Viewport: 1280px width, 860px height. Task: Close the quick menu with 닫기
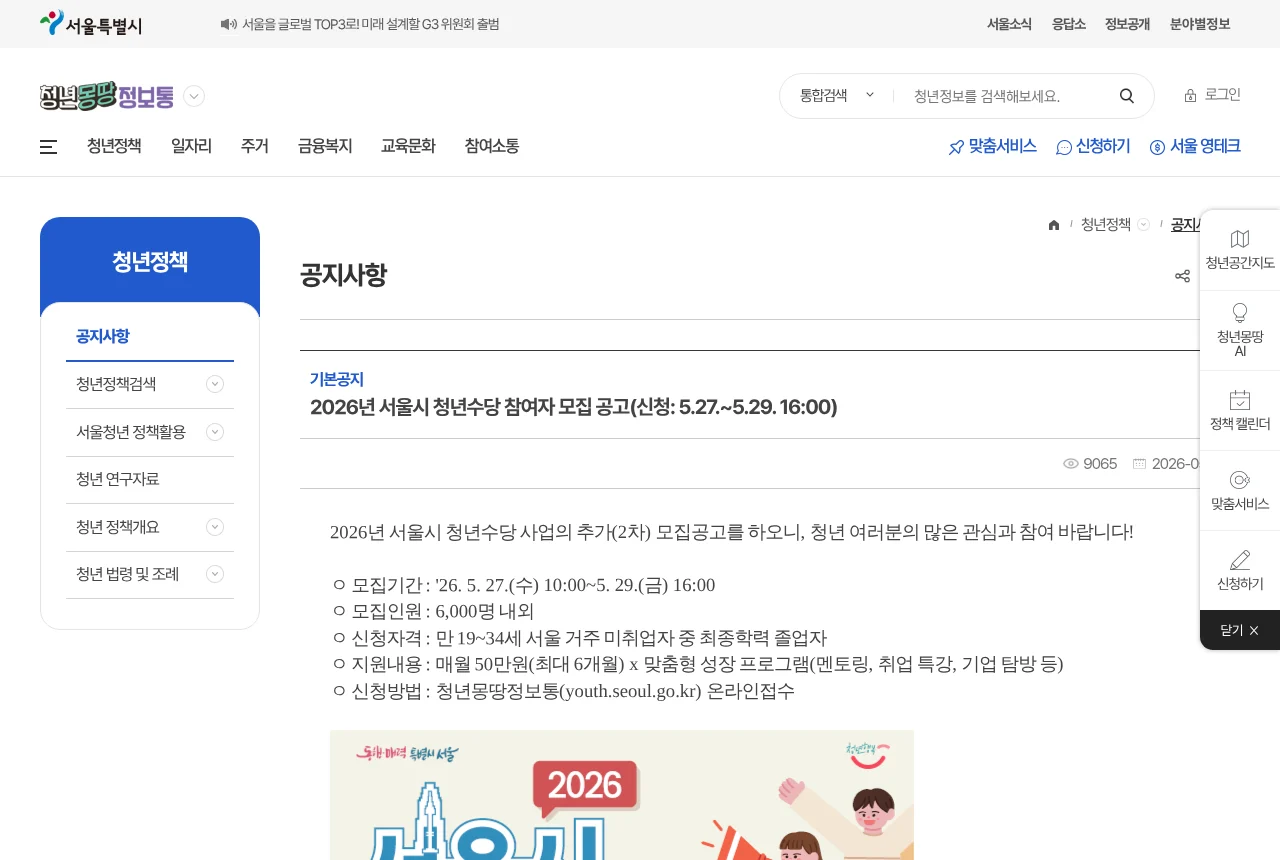point(1240,630)
